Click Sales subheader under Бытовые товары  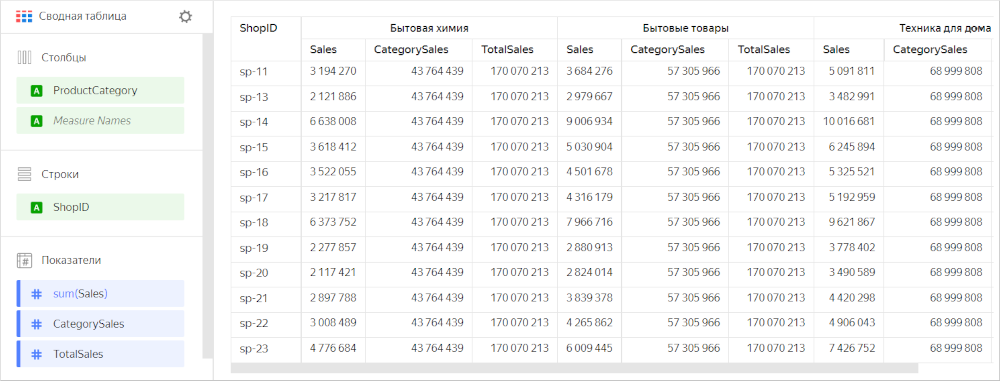(x=580, y=50)
